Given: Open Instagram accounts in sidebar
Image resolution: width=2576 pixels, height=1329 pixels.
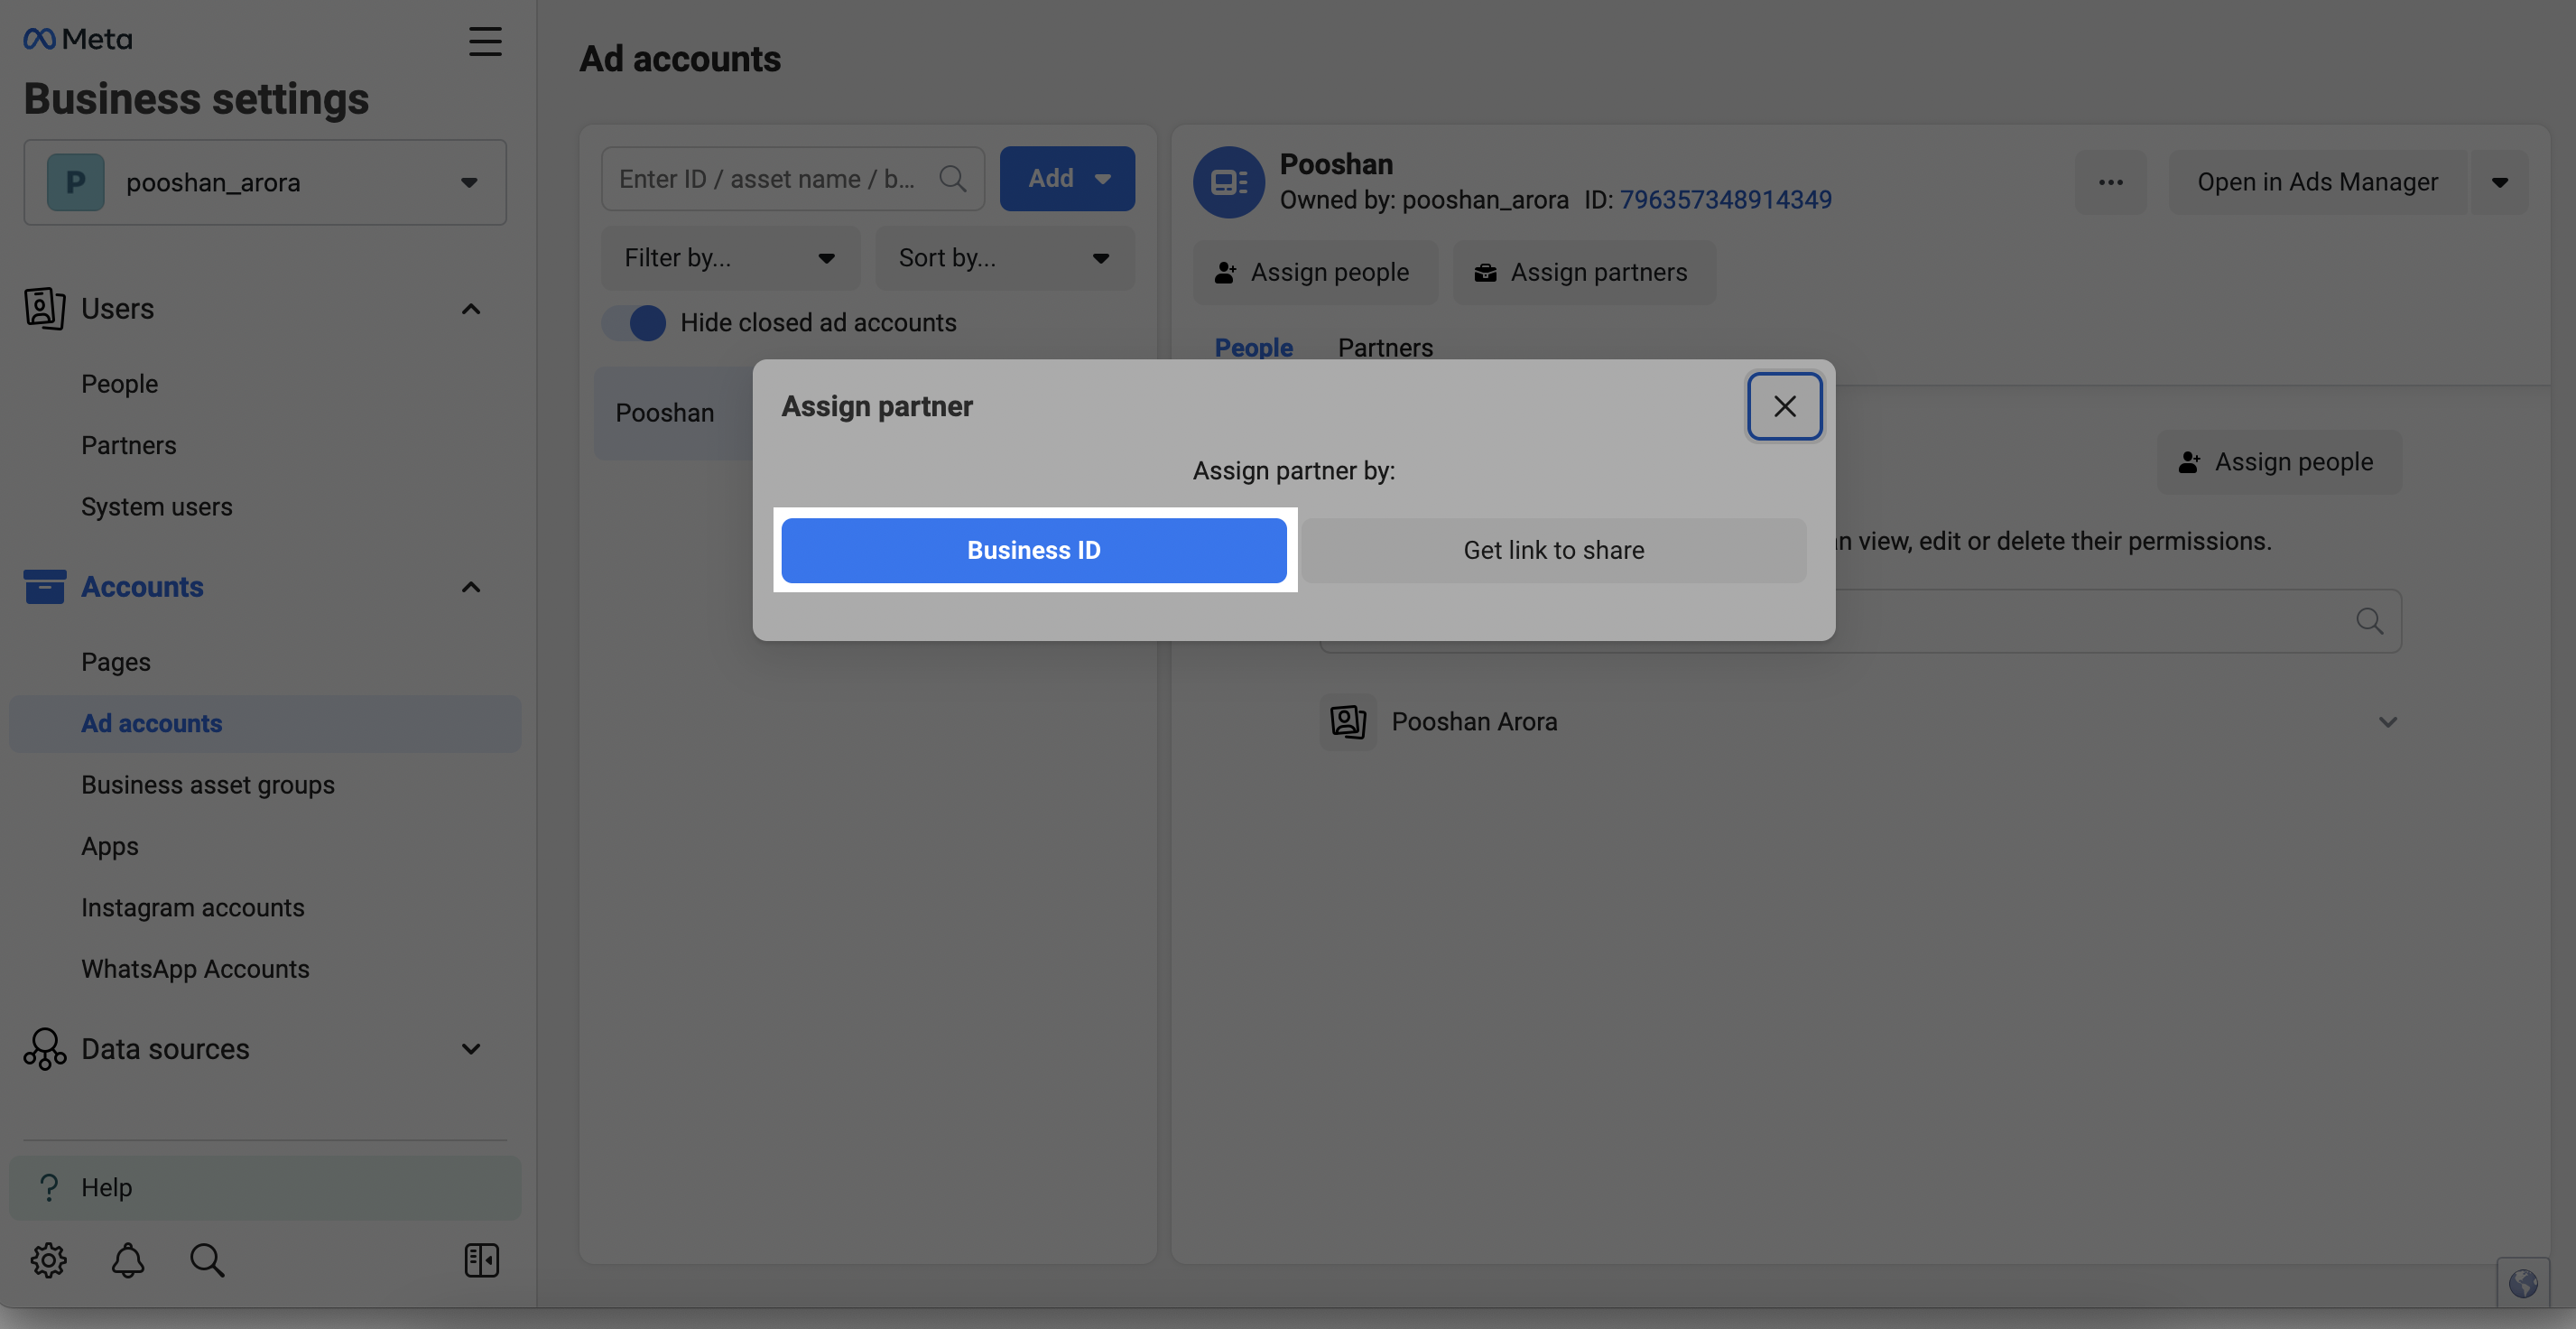Looking at the screenshot, I should coord(193,908).
